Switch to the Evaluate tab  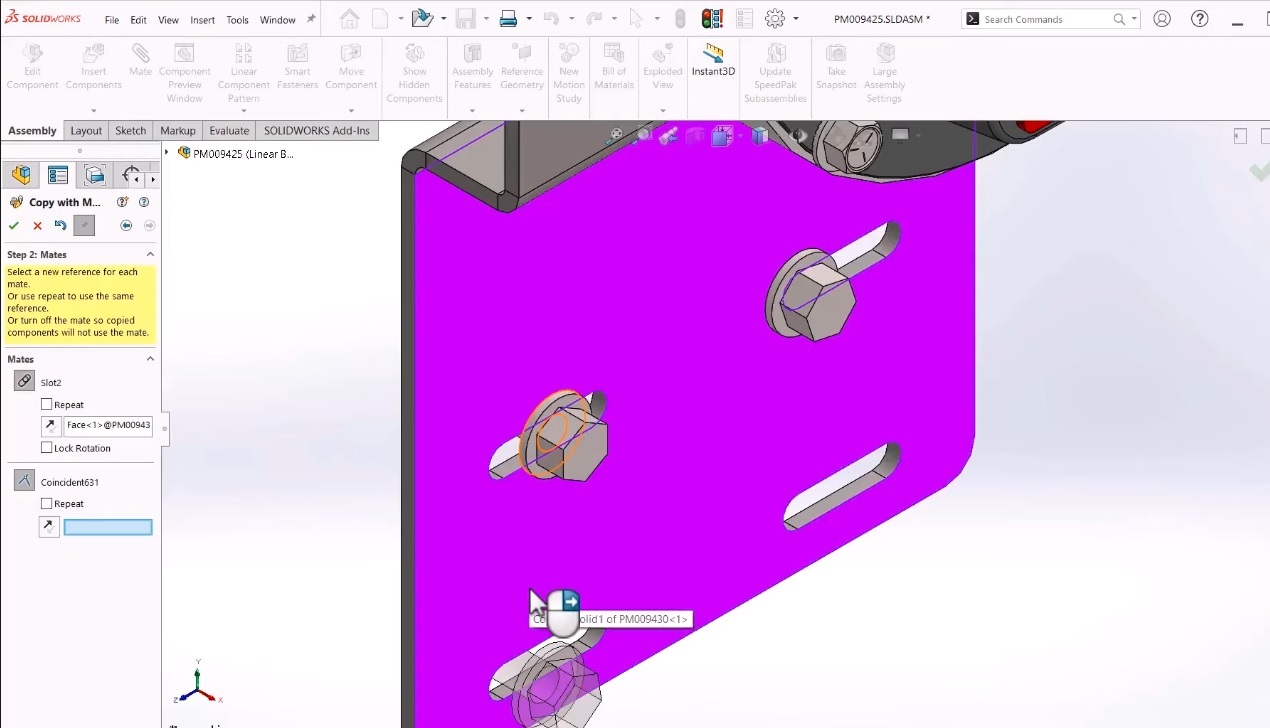[229, 131]
